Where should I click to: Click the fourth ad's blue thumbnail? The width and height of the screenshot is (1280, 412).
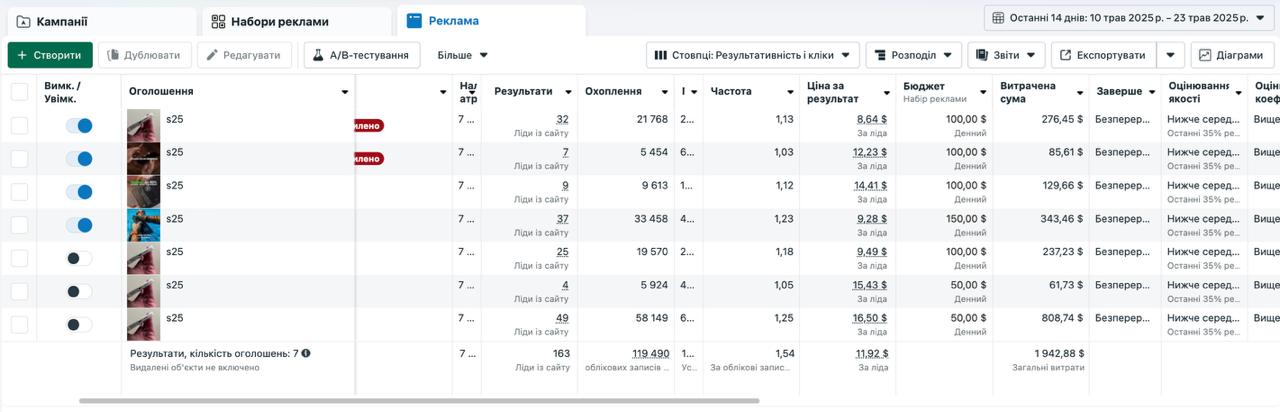coord(144,225)
